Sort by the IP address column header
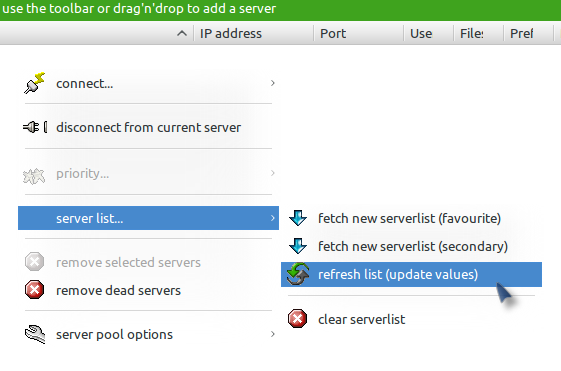The width and height of the screenshot is (561, 371). point(253,34)
